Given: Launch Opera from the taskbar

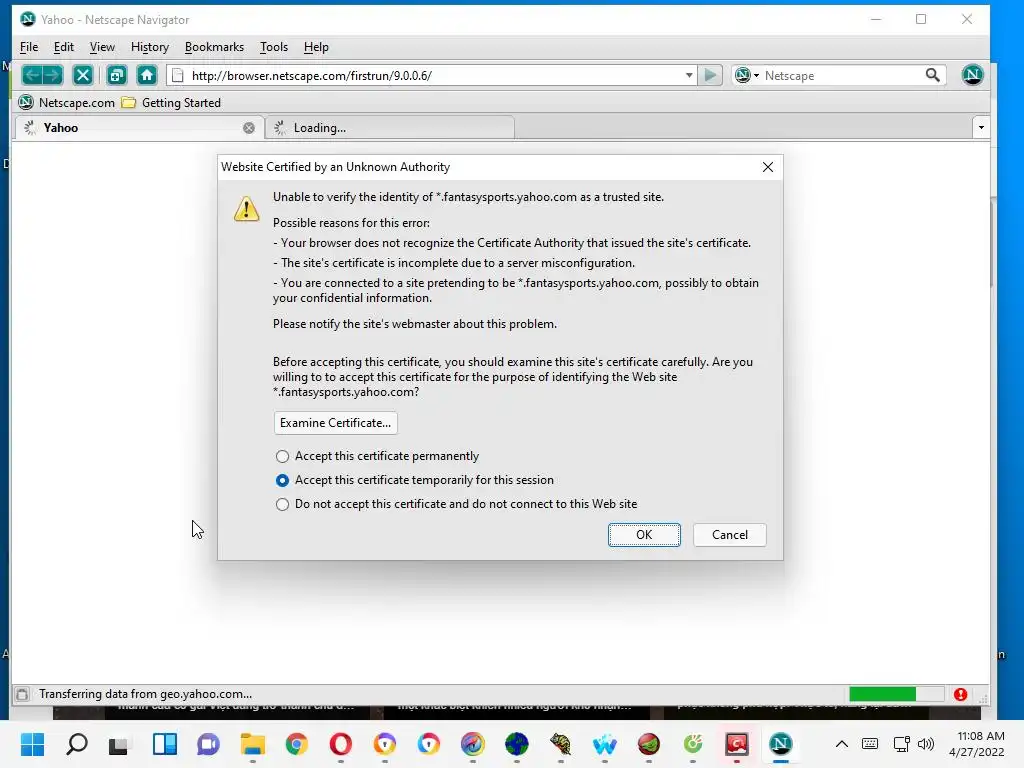Looking at the screenshot, I should point(340,744).
